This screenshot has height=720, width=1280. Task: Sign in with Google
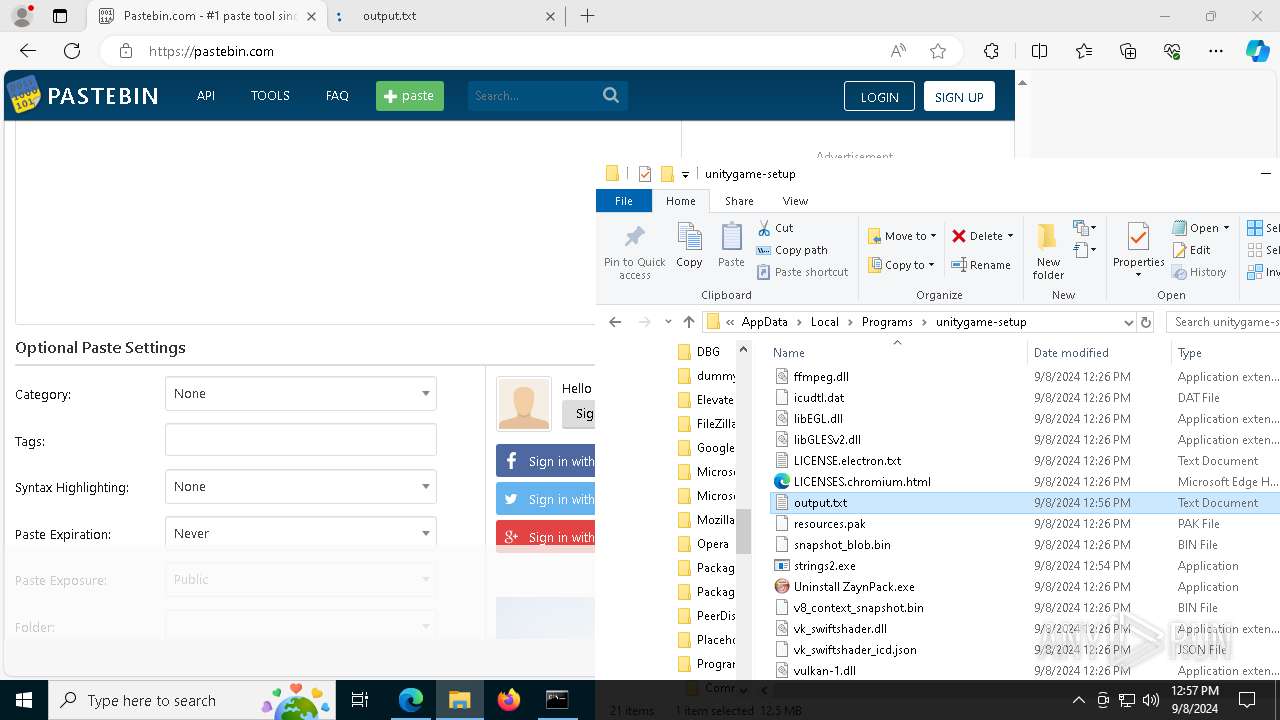click(546, 536)
